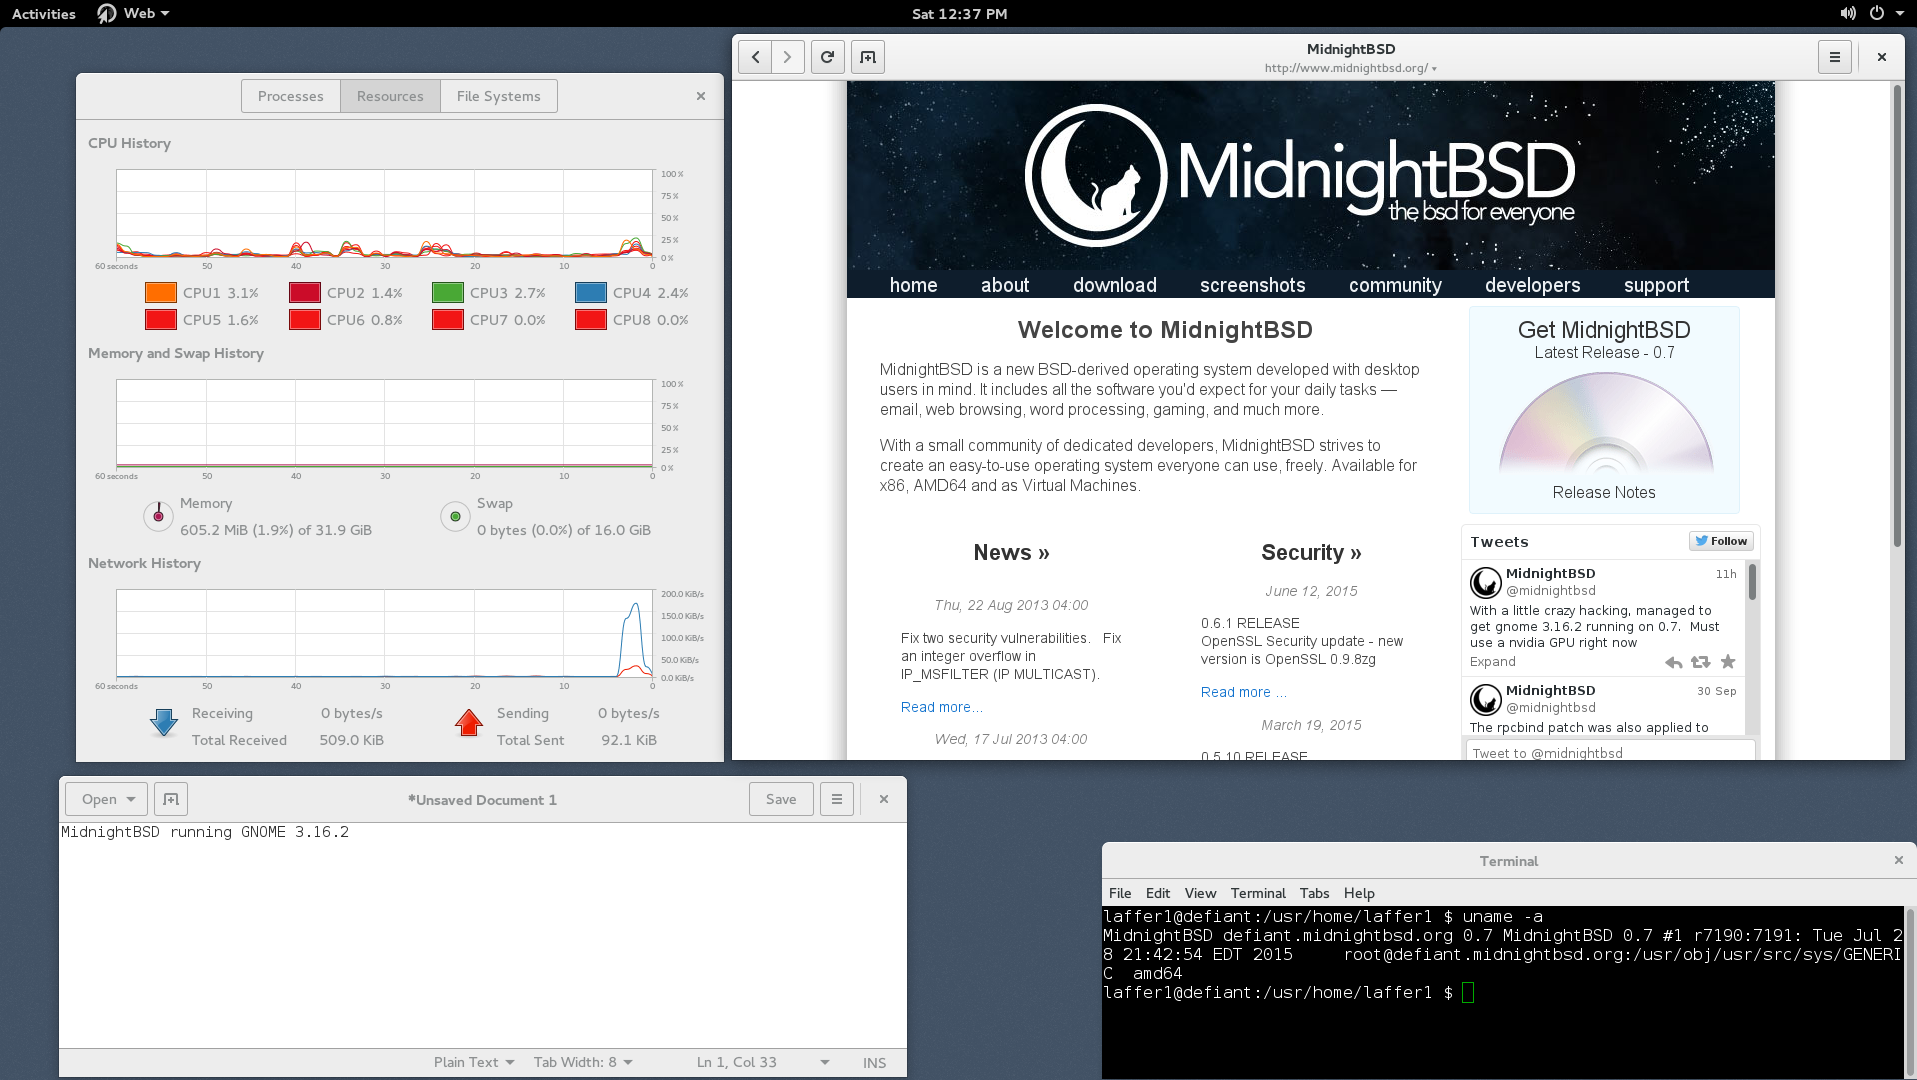Screen dimensions: 1917x1080
Task: Switch to the Processes tab
Action: pos(290,95)
